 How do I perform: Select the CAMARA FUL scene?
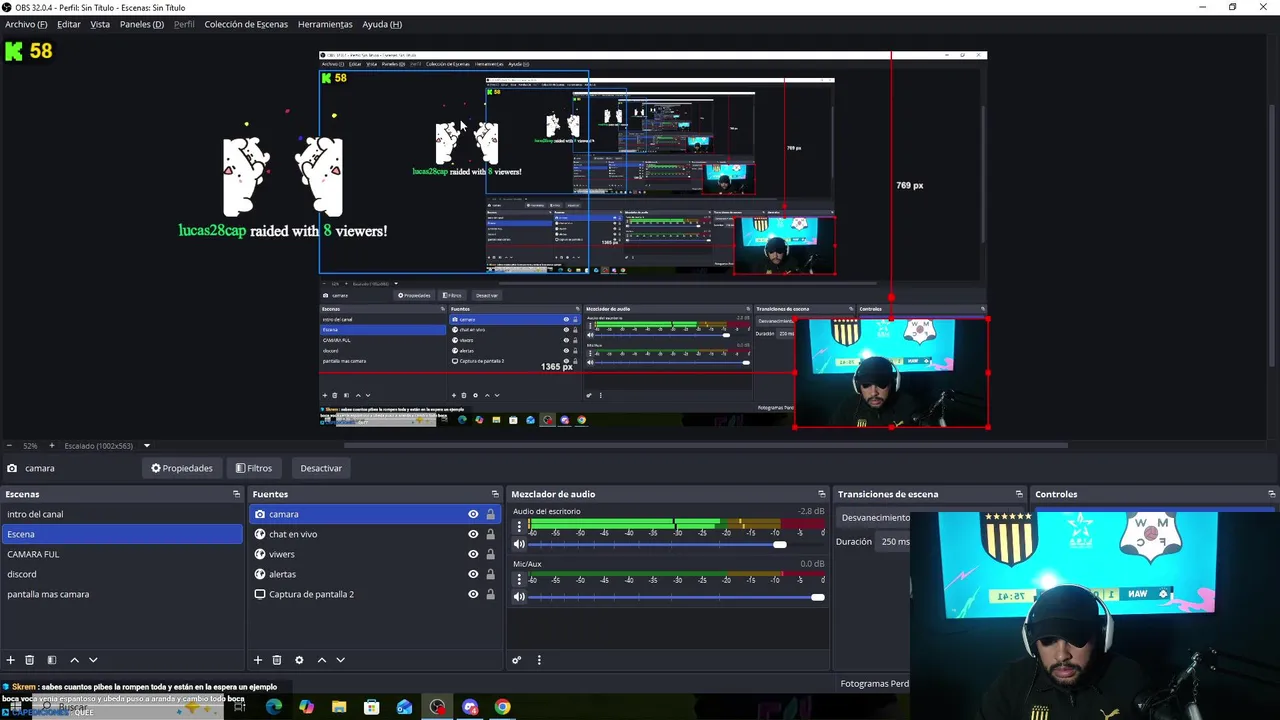pyautogui.click(x=121, y=554)
